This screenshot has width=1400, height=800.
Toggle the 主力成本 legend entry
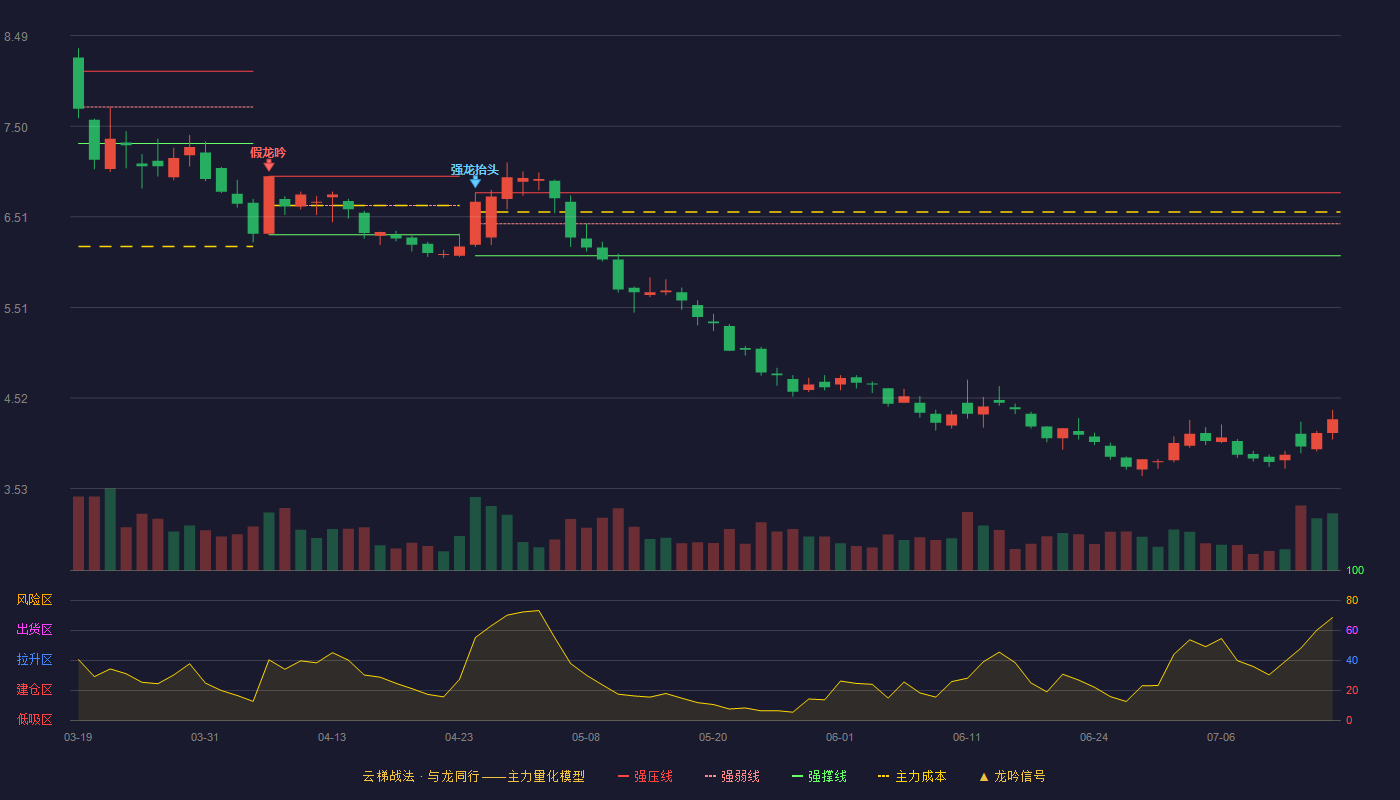(912, 776)
